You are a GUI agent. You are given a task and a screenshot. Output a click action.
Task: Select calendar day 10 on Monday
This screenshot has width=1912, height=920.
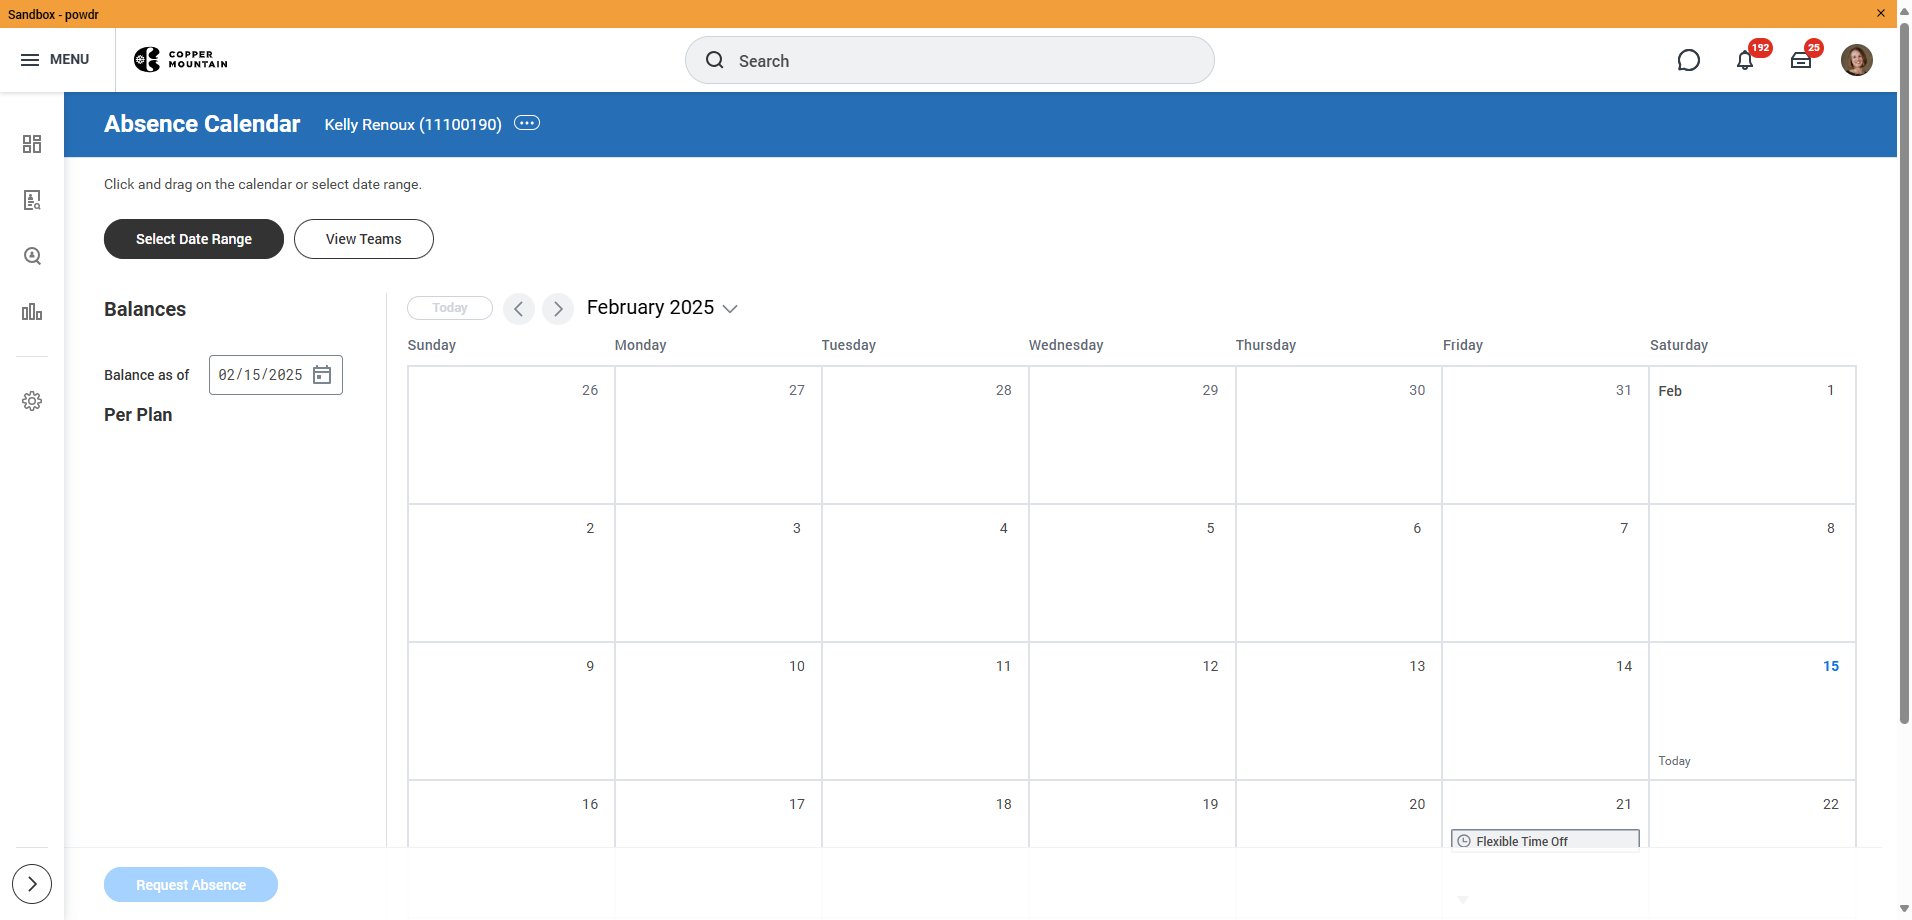pyautogui.click(x=718, y=711)
